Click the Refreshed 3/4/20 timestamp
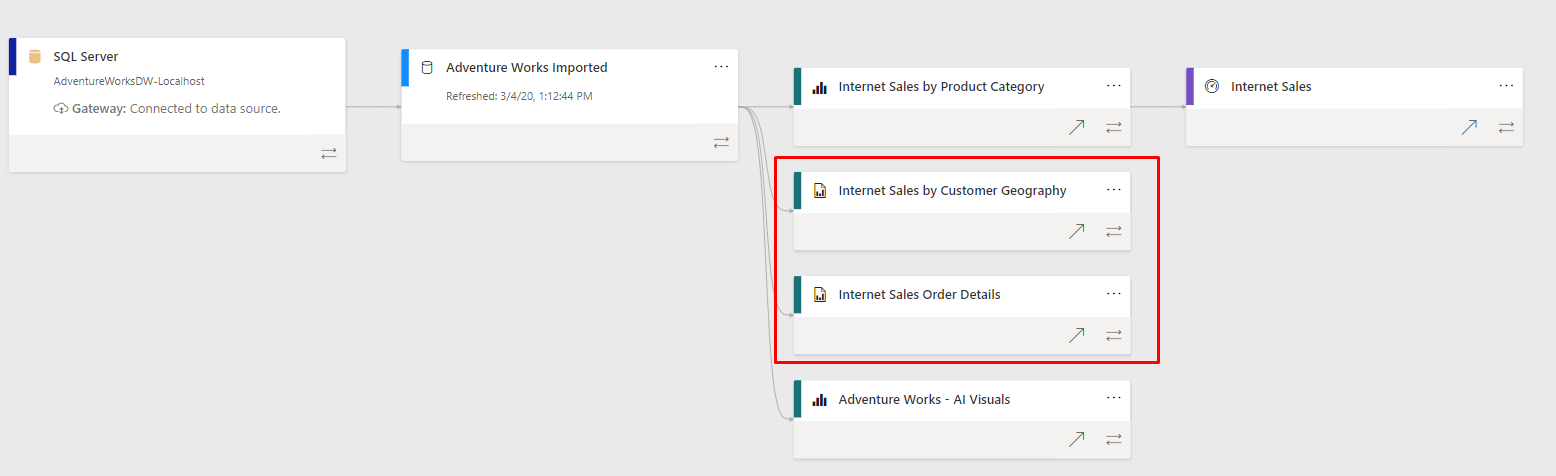This screenshot has height=476, width=1556. 519,96
